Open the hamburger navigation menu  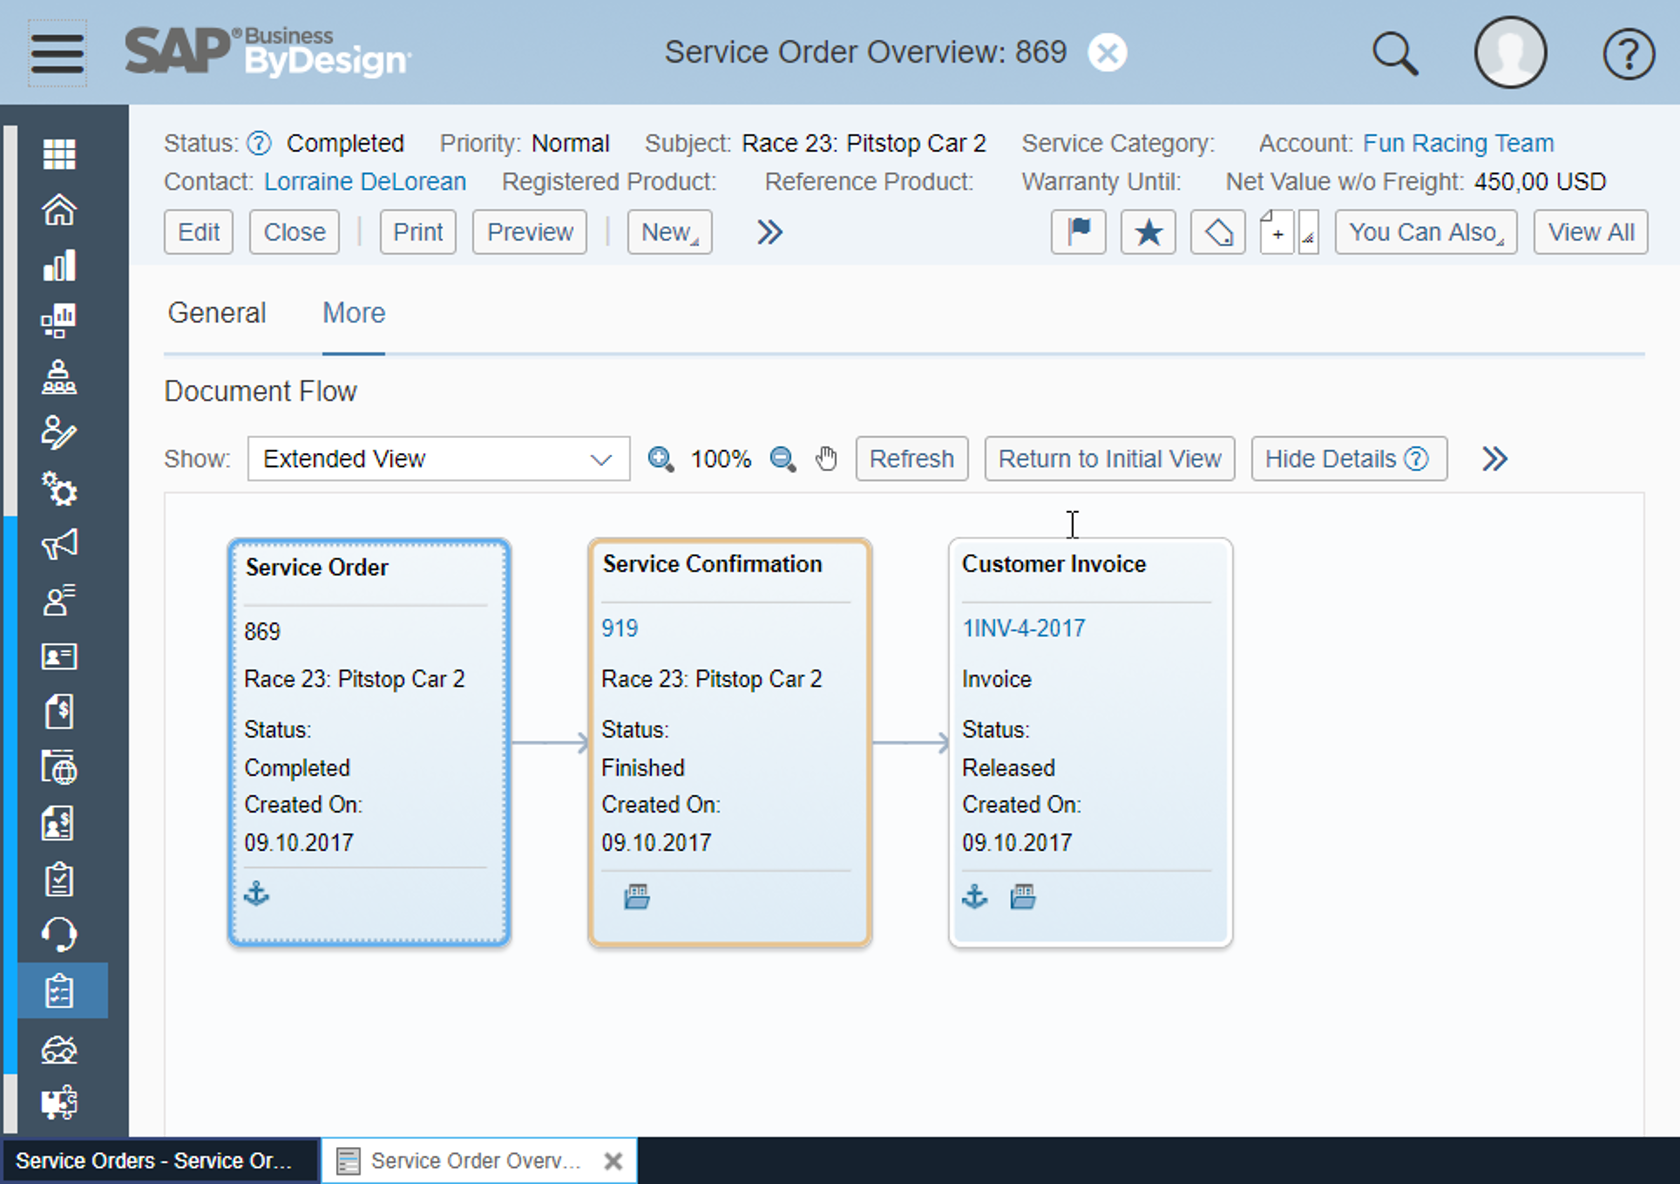click(57, 53)
